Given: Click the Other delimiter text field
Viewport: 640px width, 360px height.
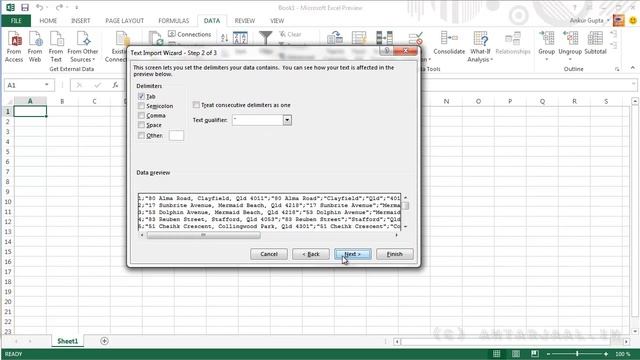Looking at the screenshot, I should (176, 136).
